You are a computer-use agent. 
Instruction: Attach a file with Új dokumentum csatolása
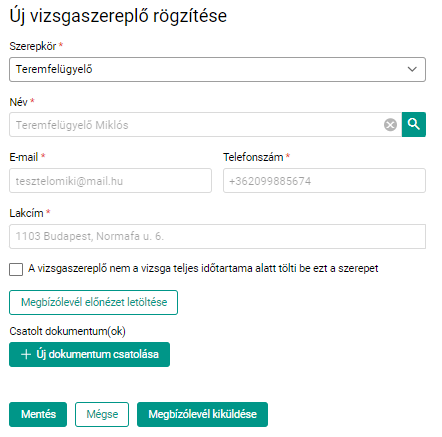click(89, 354)
